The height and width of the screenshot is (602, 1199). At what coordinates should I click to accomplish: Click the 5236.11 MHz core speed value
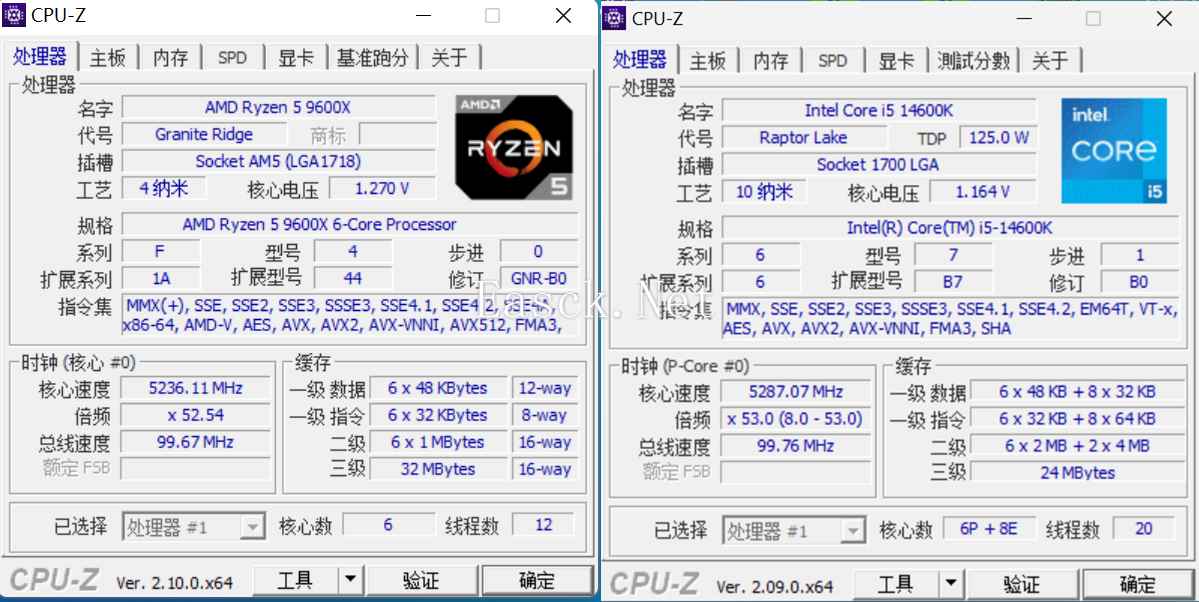point(196,388)
